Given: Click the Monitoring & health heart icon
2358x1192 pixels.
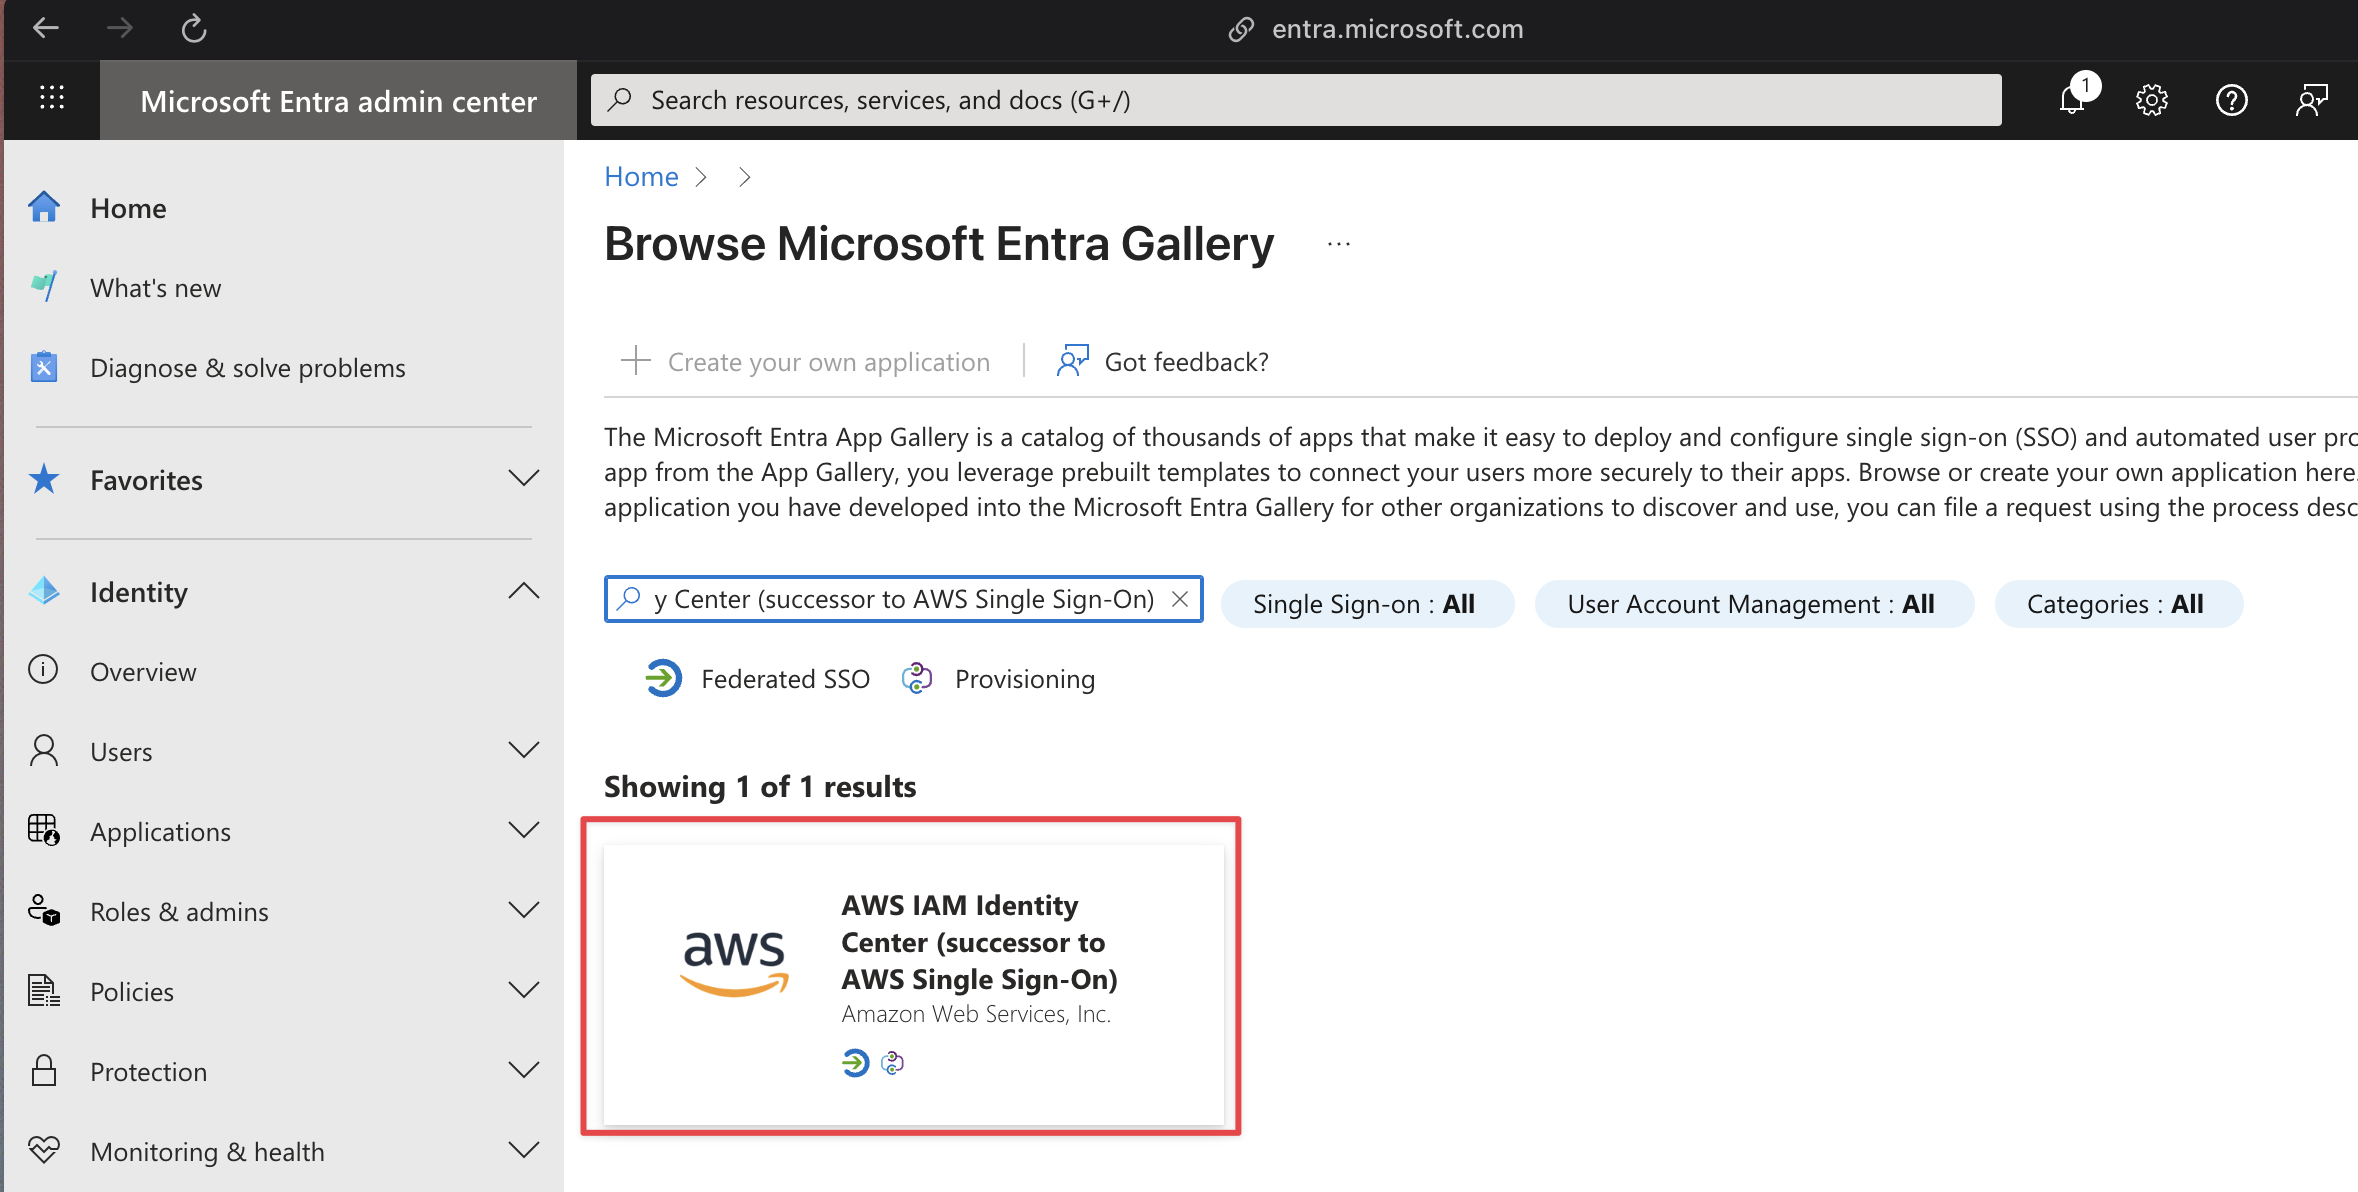Looking at the screenshot, I should [44, 1150].
